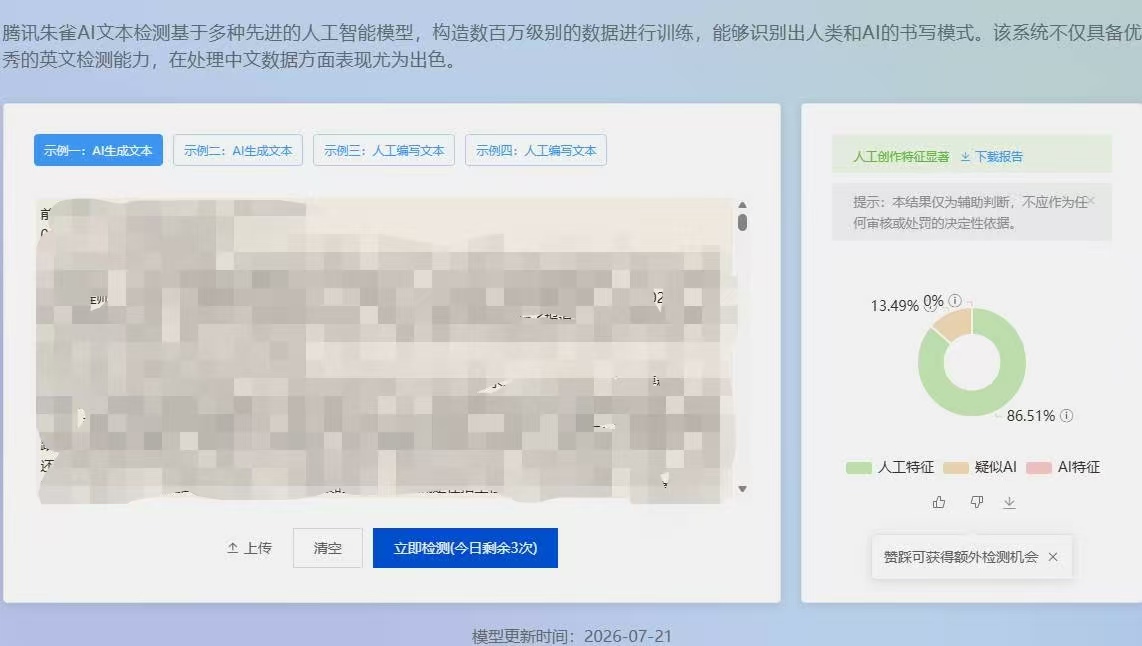Dismiss the 提示 warning notice
The height and width of the screenshot is (646, 1142).
[x=1091, y=200]
